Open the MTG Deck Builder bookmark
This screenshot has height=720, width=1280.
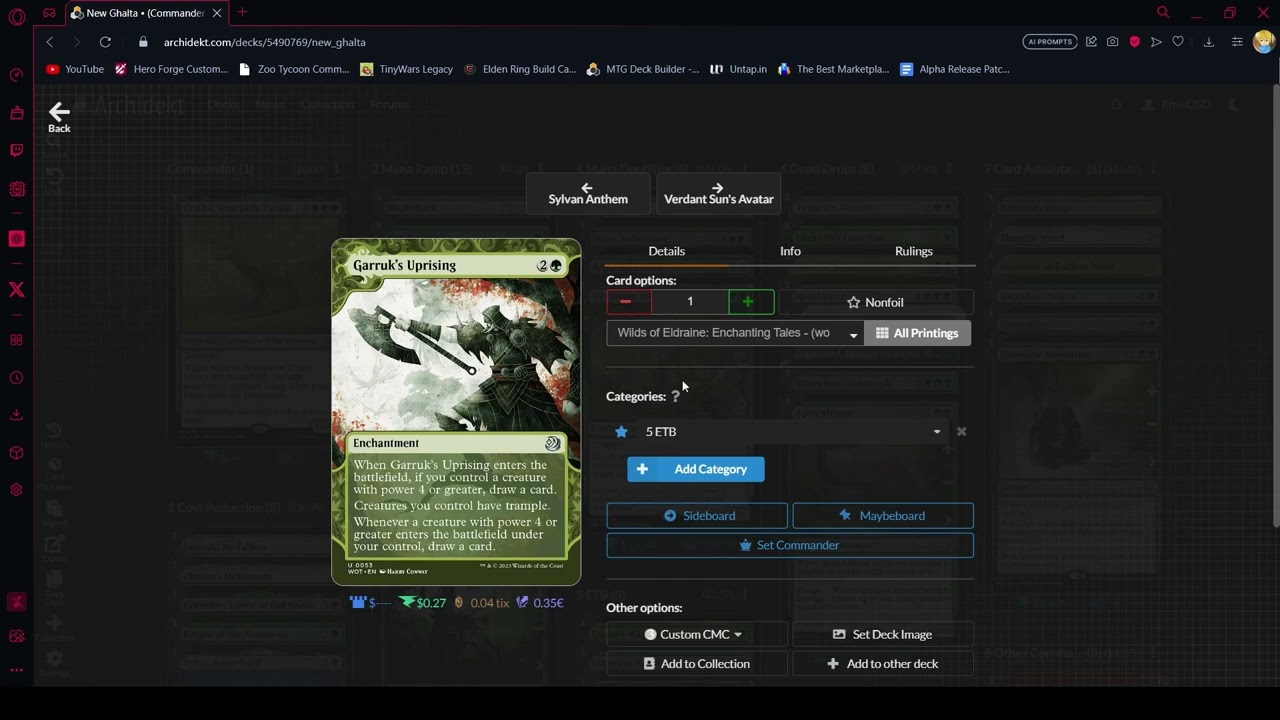643,69
